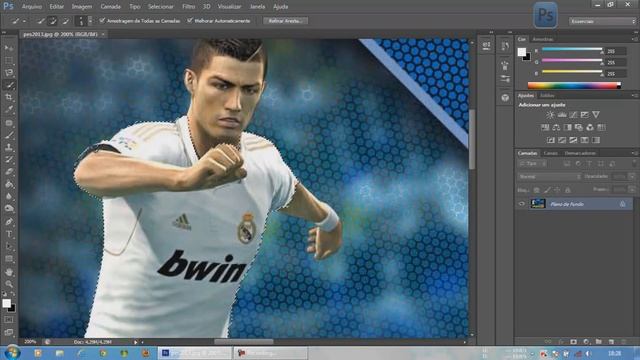Screen dimensions: 640x360
Task: Open the Opacidade dropdown arrow
Action: coord(632,177)
